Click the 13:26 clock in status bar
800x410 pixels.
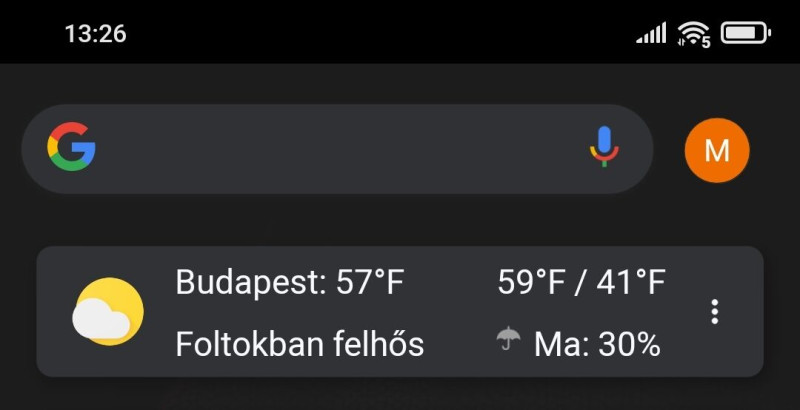pyautogui.click(x=95, y=34)
